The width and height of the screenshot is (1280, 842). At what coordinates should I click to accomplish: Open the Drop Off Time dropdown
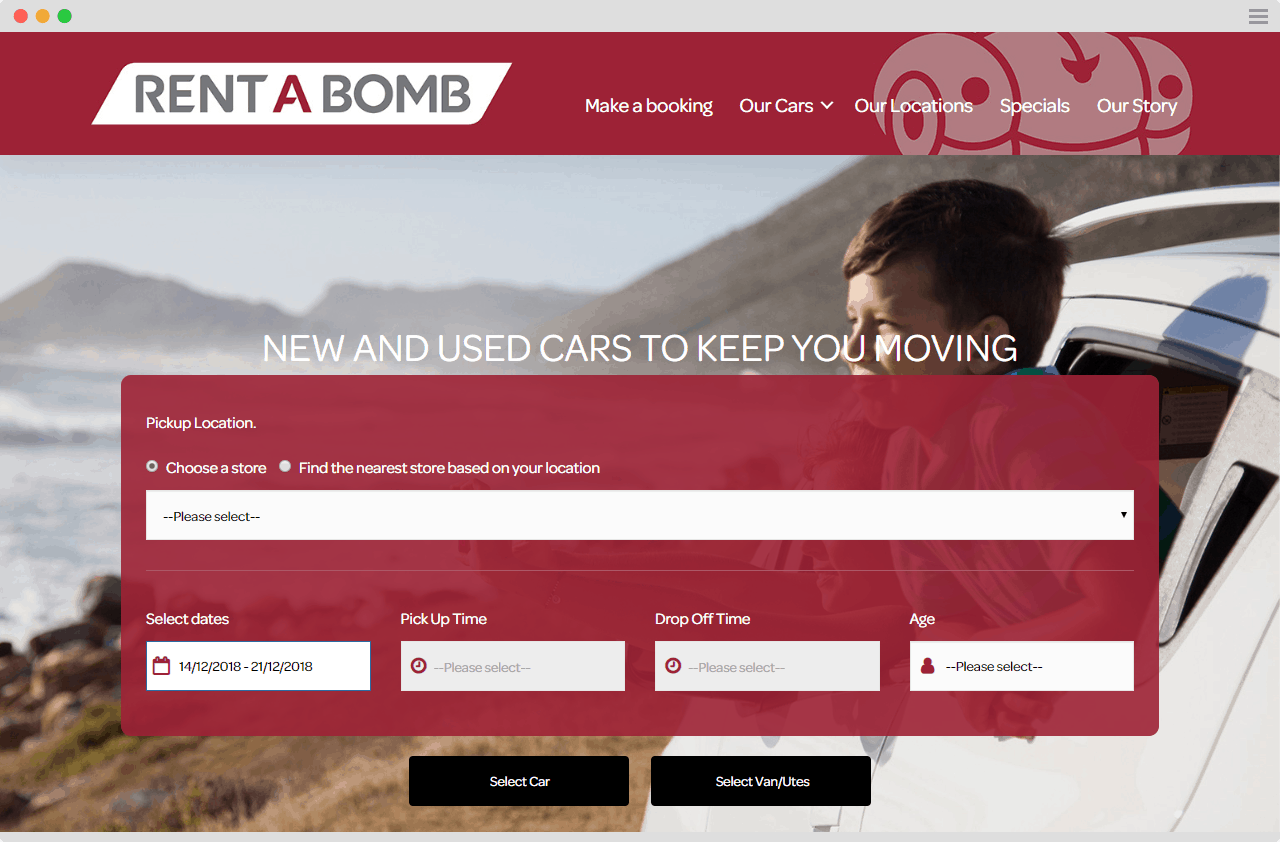[x=767, y=666]
